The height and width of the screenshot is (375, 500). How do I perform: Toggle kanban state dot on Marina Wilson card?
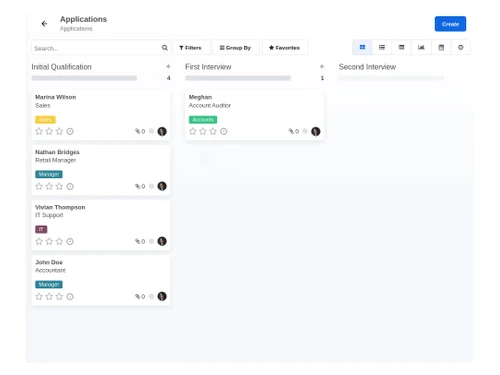coord(151,131)
